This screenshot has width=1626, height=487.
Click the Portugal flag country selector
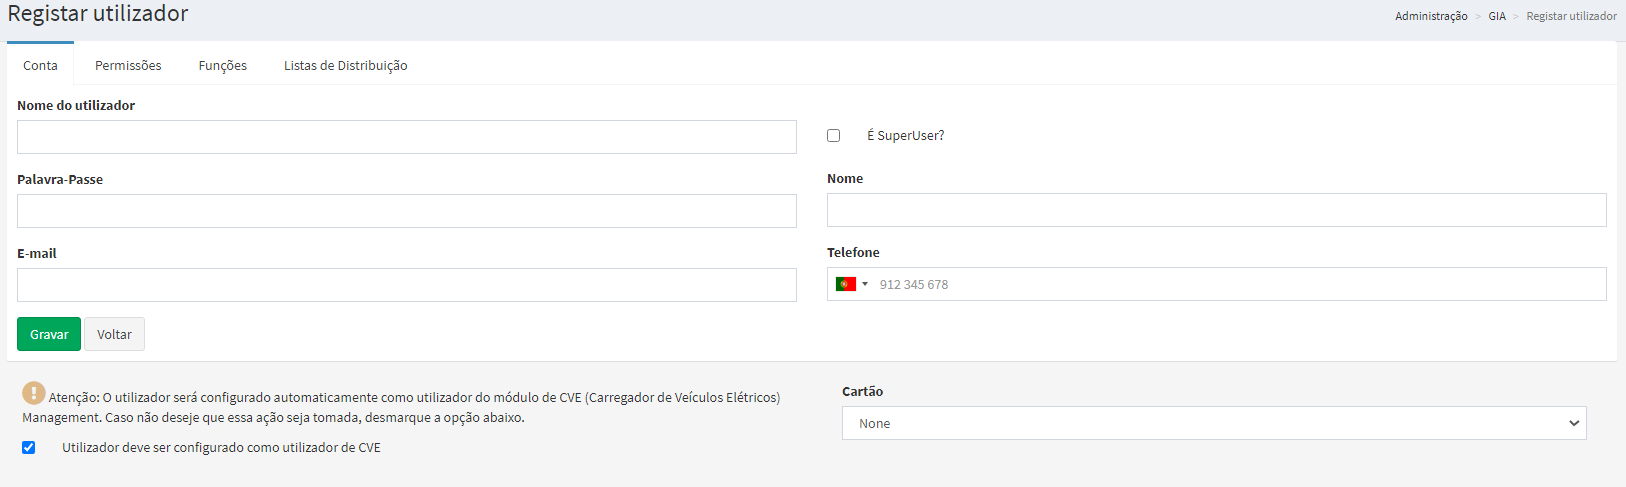[846, 284]
